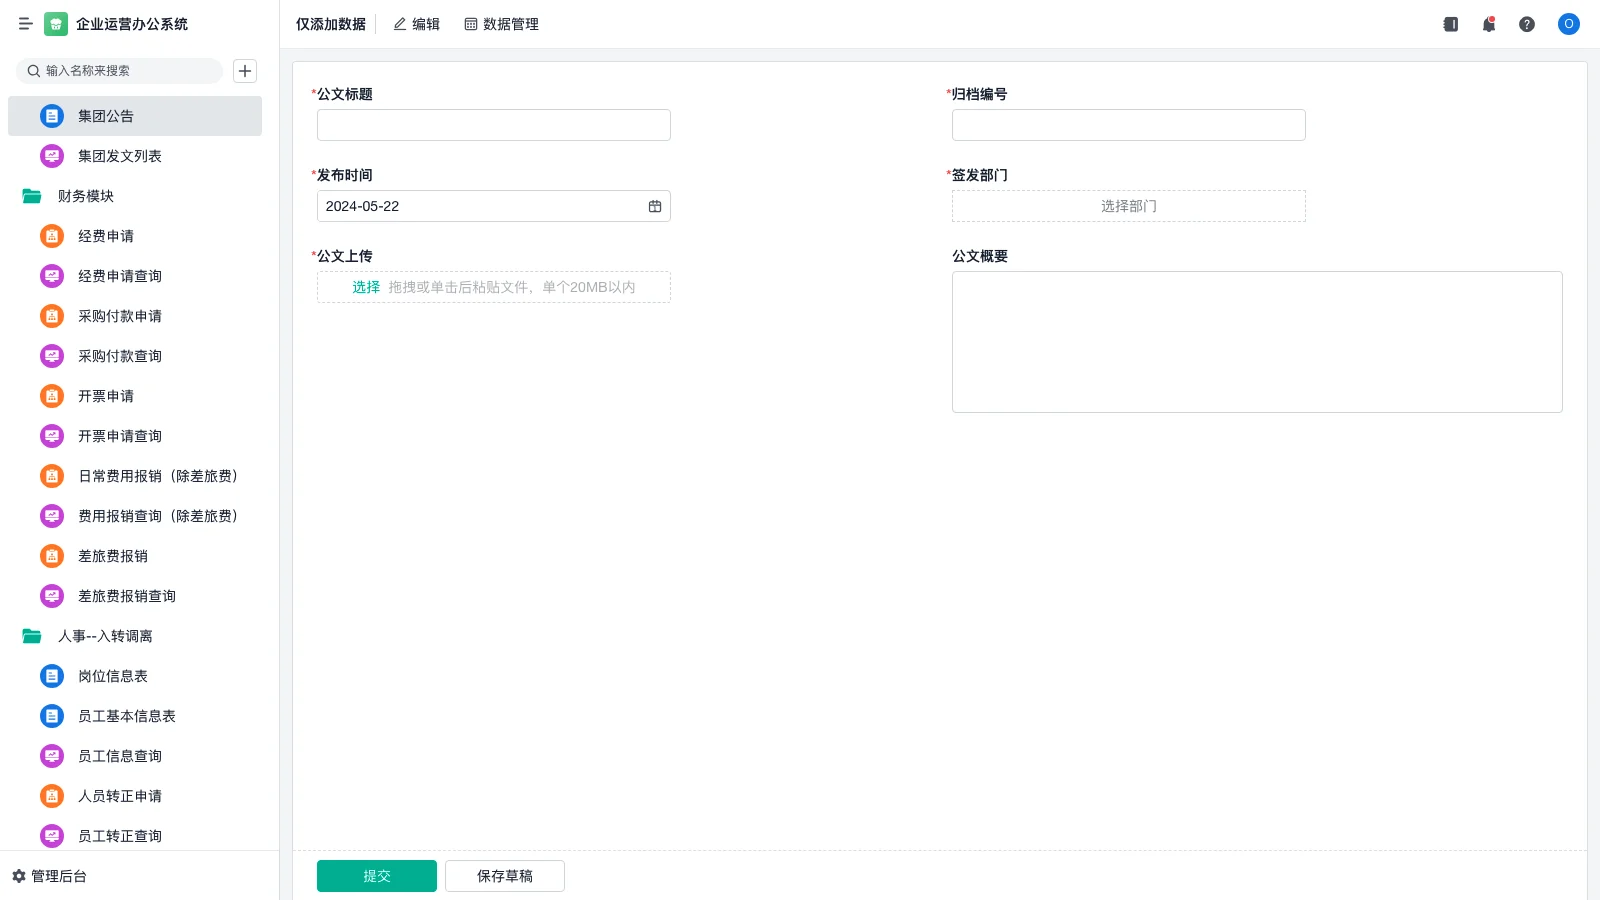Open the 签发部门 department selector
Viewport: 1600px width, 900px height.
coord(1128,206)
